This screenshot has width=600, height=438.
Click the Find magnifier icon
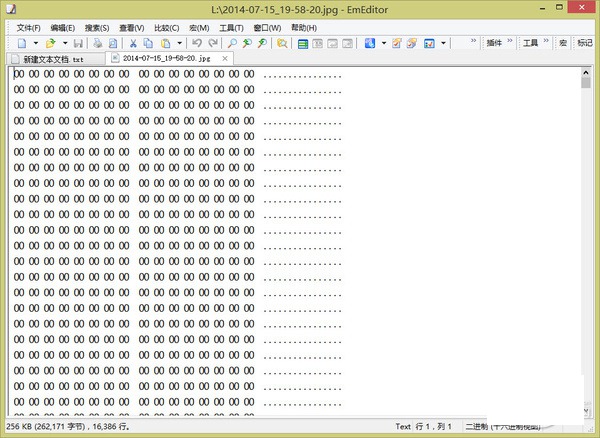tap(232, 43)
